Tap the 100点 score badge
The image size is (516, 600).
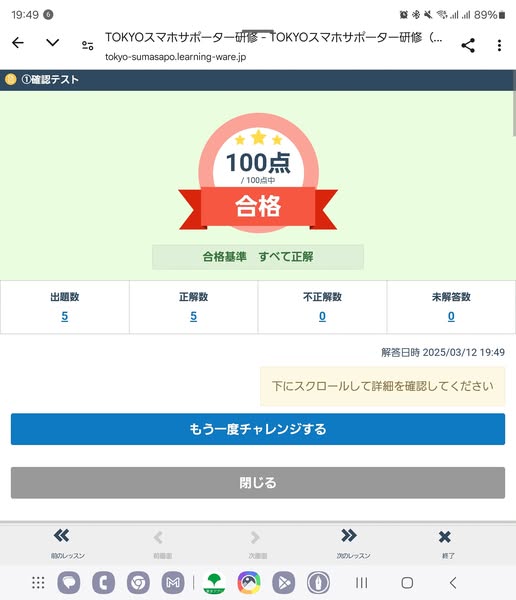258,163
